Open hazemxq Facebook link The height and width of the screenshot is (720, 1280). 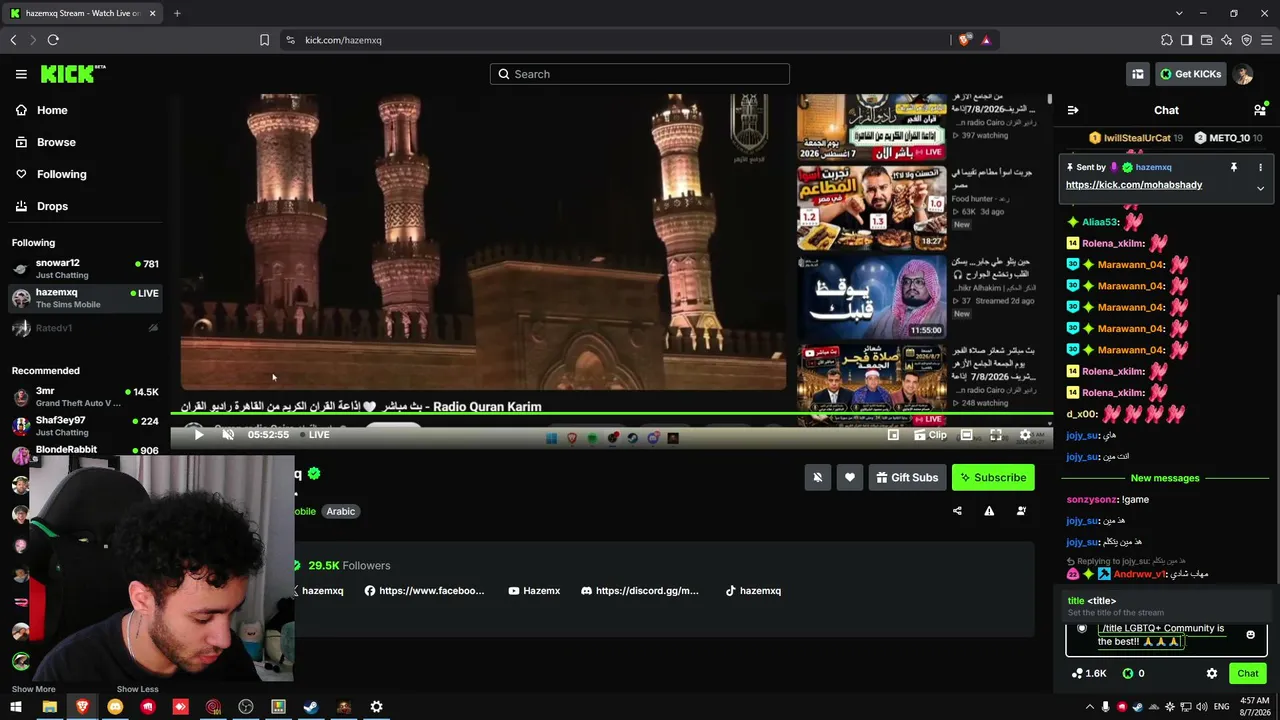coord(424,591)
